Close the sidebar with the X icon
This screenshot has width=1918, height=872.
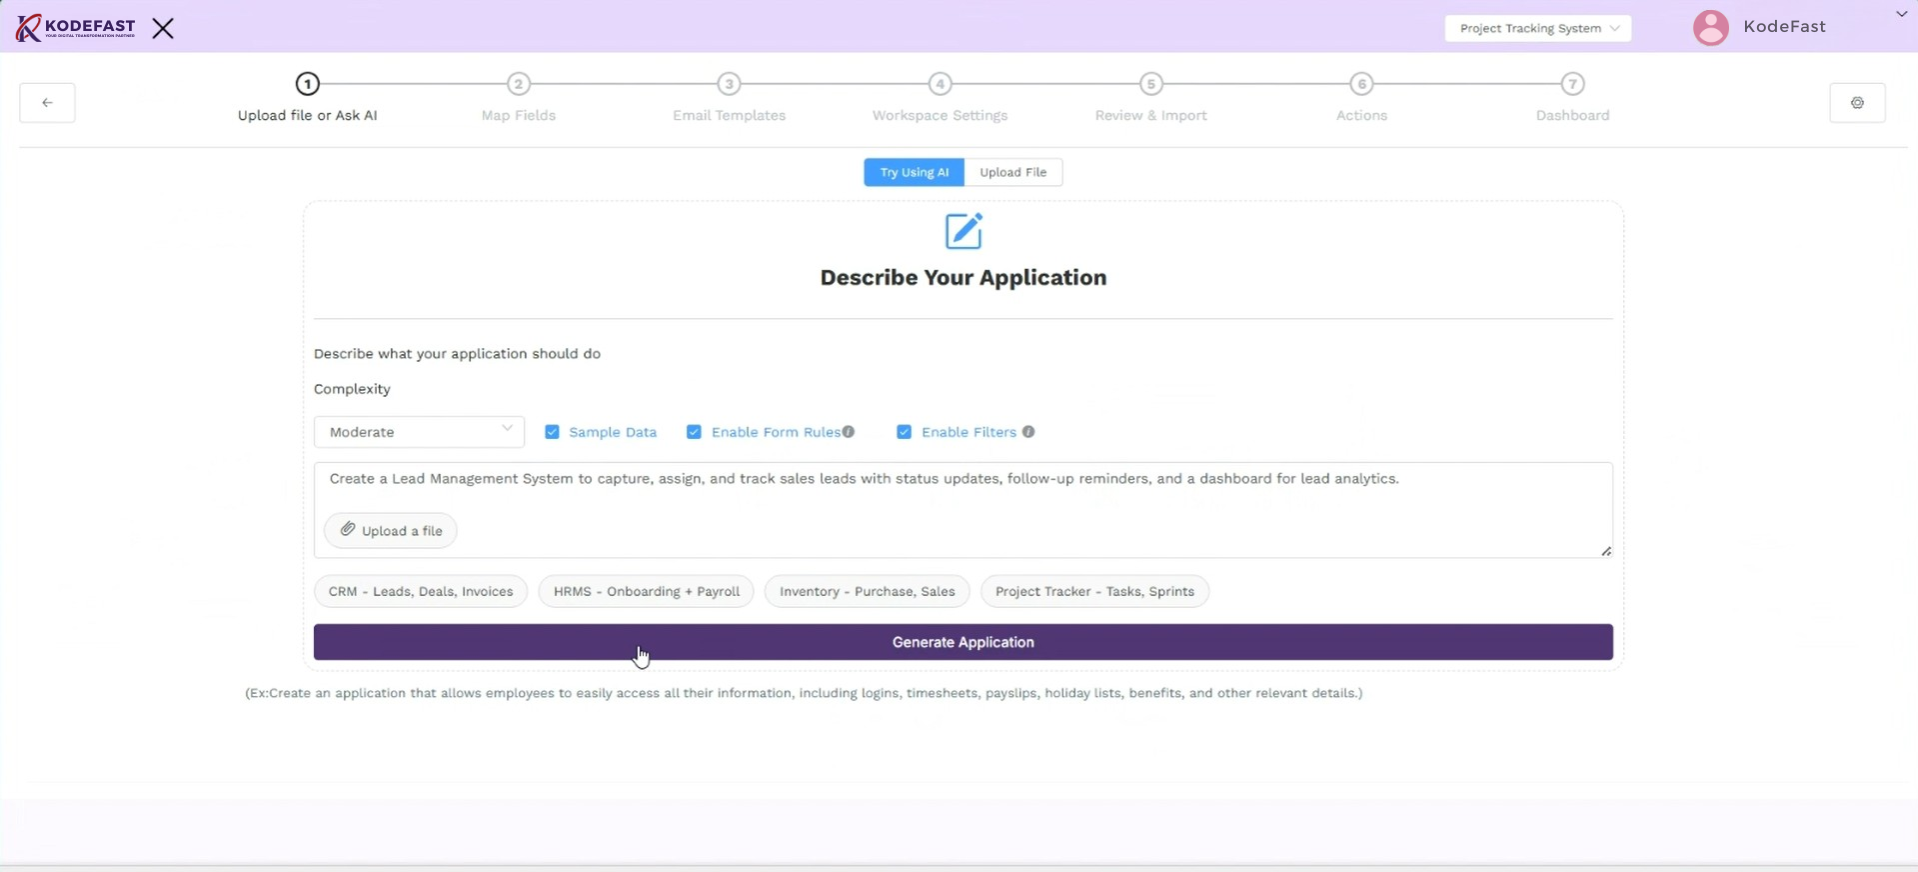click(163, 28)
